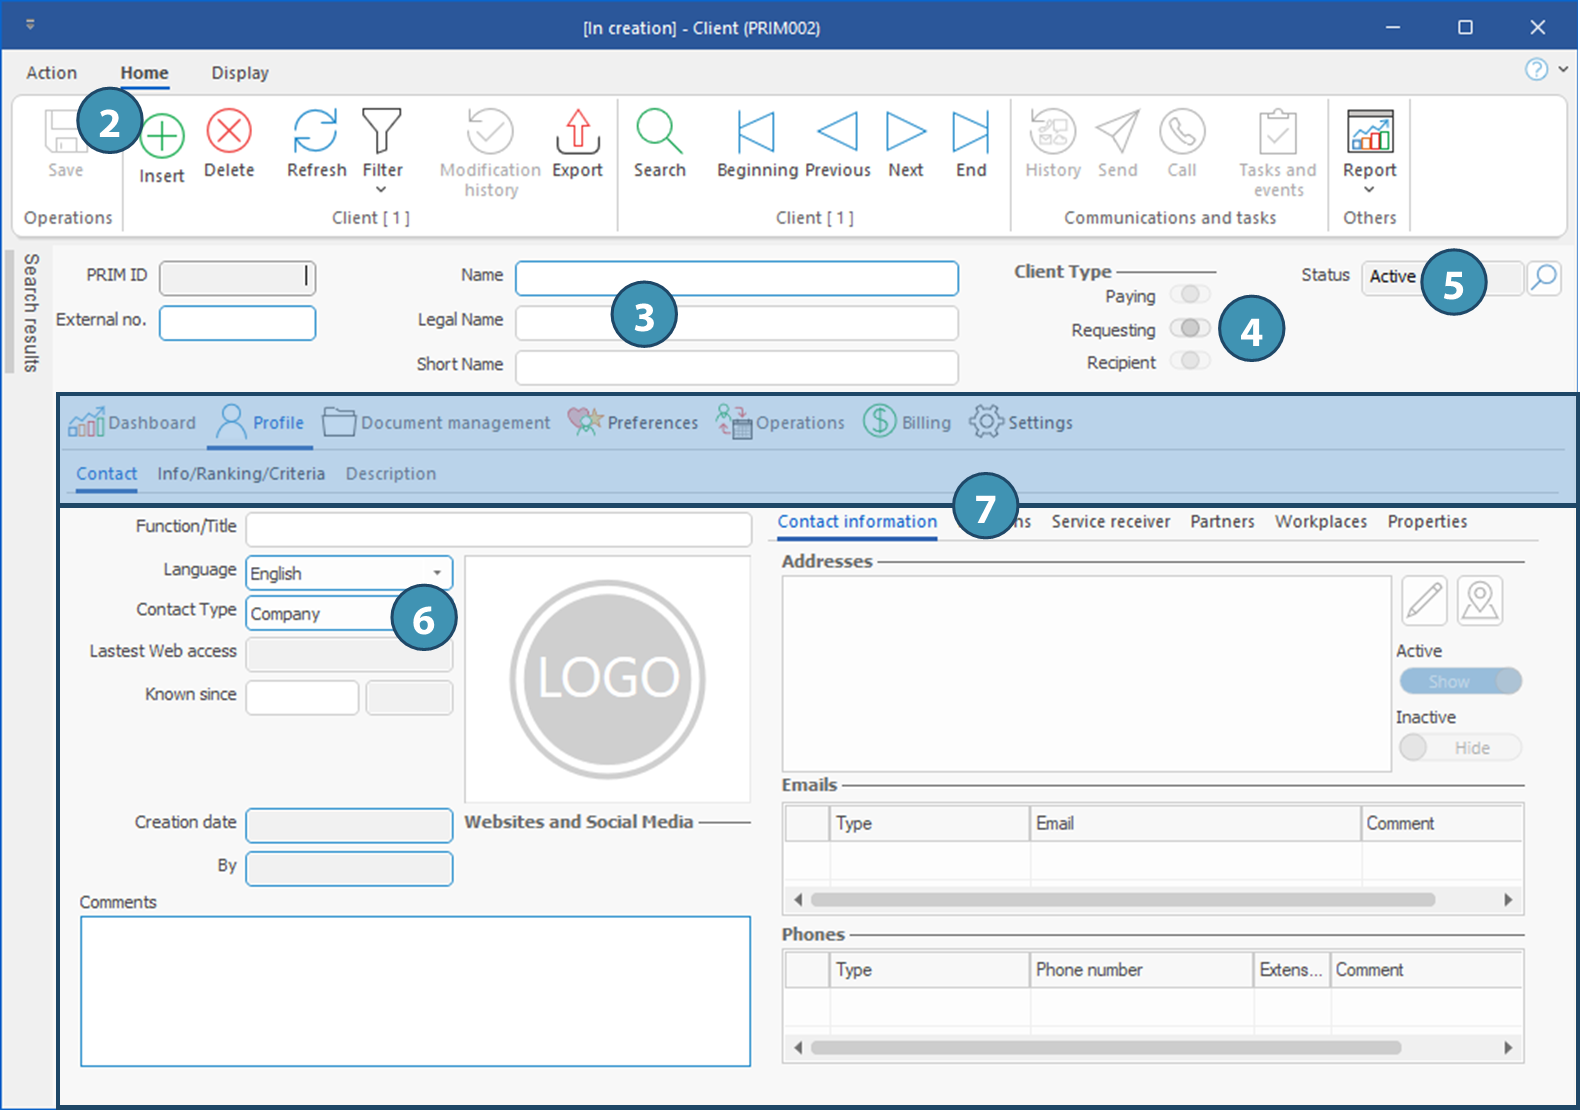Screen dimensions: 1581x1110
Task: Expand the Filter dropdown arrow
Action: click(x=381, y=190)
